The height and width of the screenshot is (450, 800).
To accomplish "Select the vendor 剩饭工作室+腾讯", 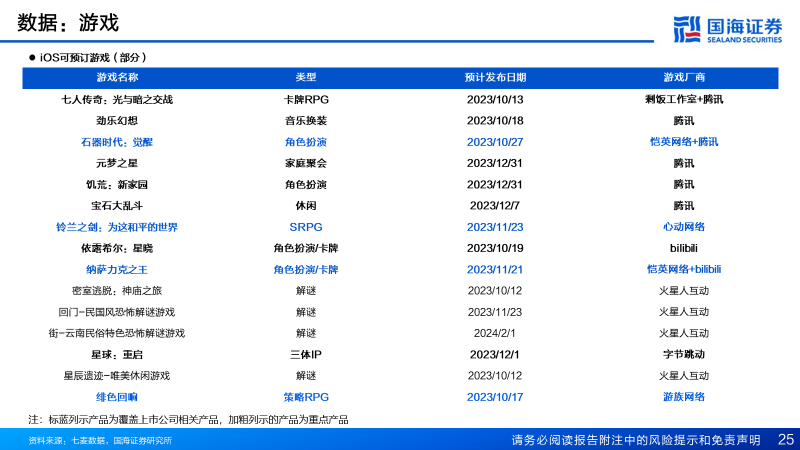I will [x=684, y=99].
